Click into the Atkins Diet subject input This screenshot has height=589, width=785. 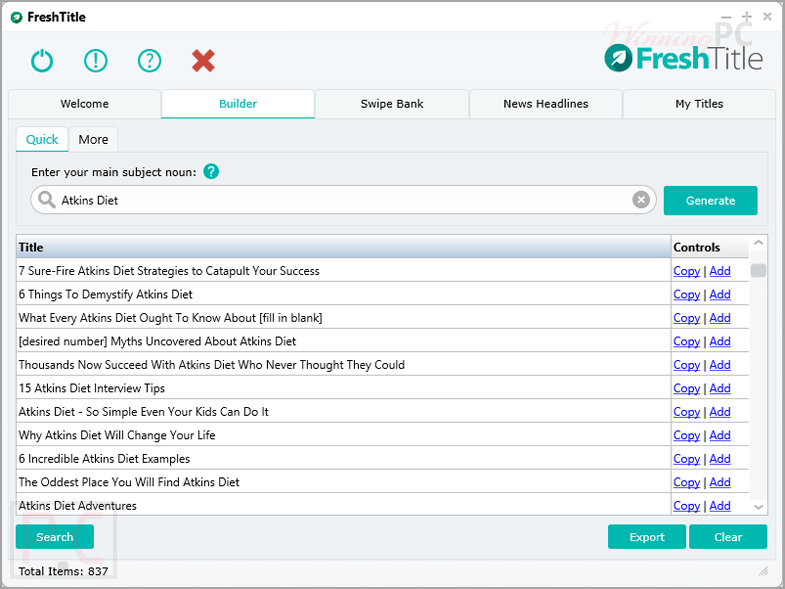[x=343, y=200]
